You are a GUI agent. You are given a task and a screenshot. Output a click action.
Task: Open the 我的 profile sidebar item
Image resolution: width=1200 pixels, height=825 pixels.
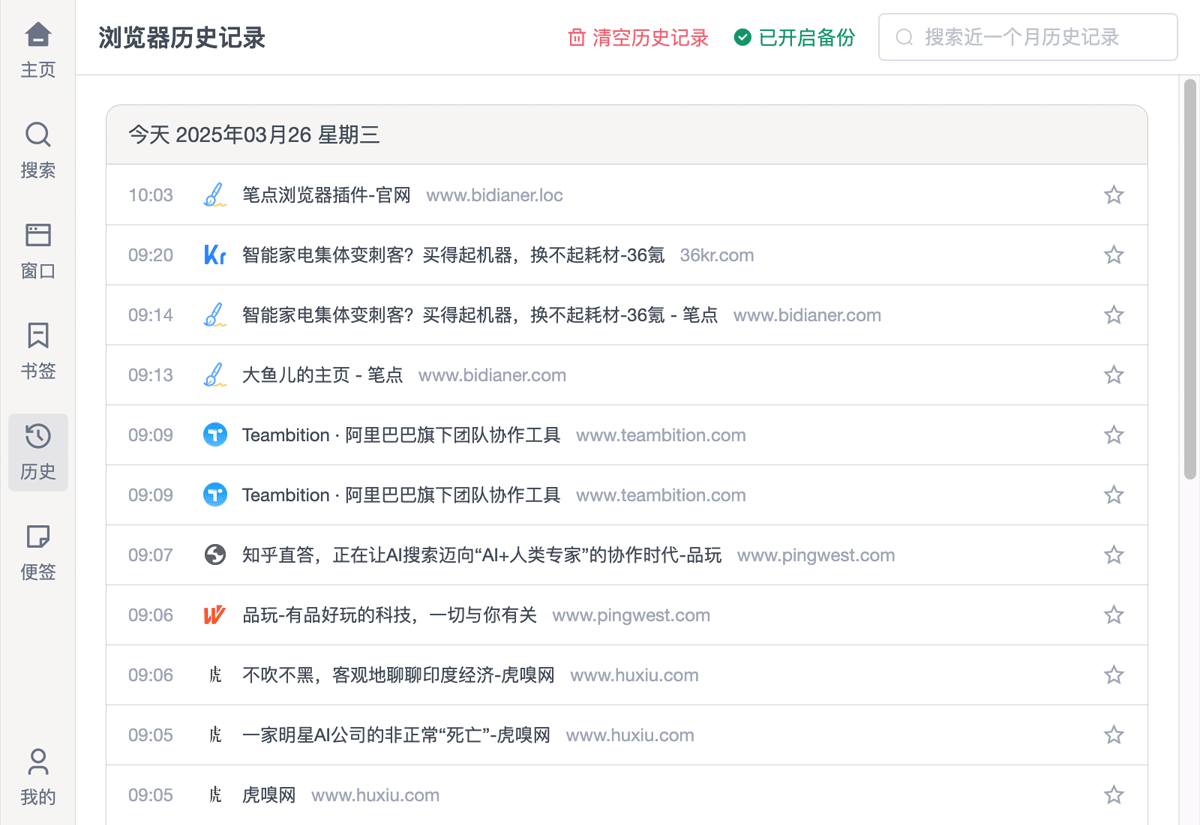click(x=38, y=777)
